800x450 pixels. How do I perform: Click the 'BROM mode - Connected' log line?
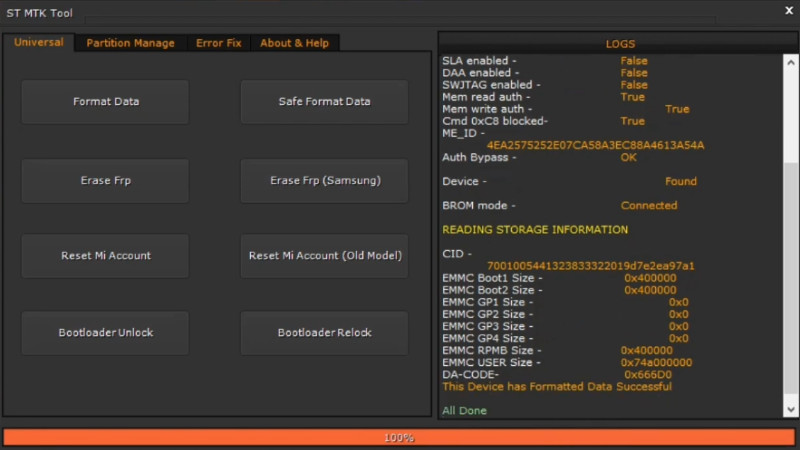coord(560,206)
